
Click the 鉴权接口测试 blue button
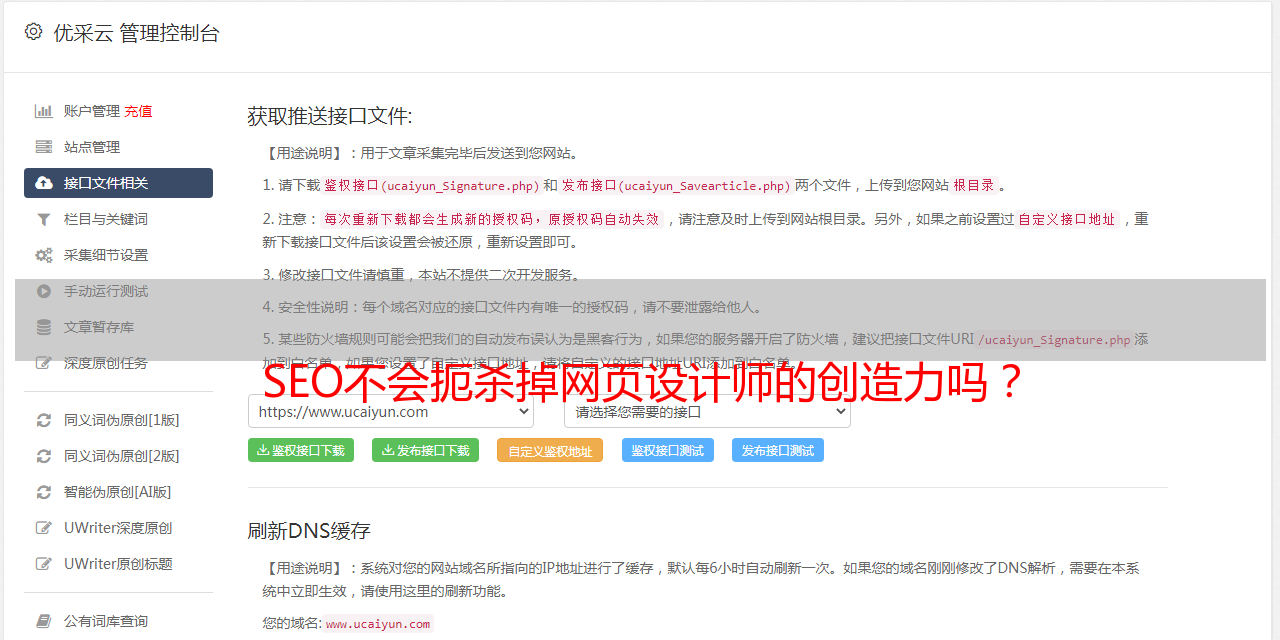pos(668,450)
